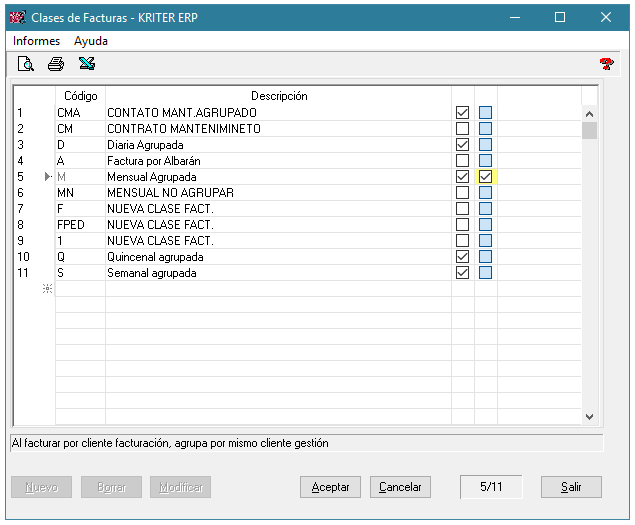Open help via the red question mark icon
The image size is (635, 525).
coord(606,64)
